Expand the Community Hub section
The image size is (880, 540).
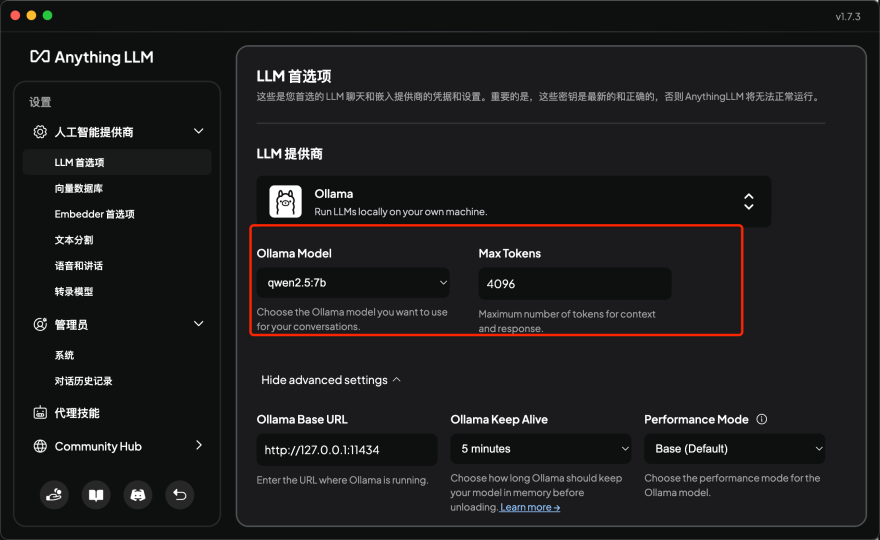click(x=198, y=446)
